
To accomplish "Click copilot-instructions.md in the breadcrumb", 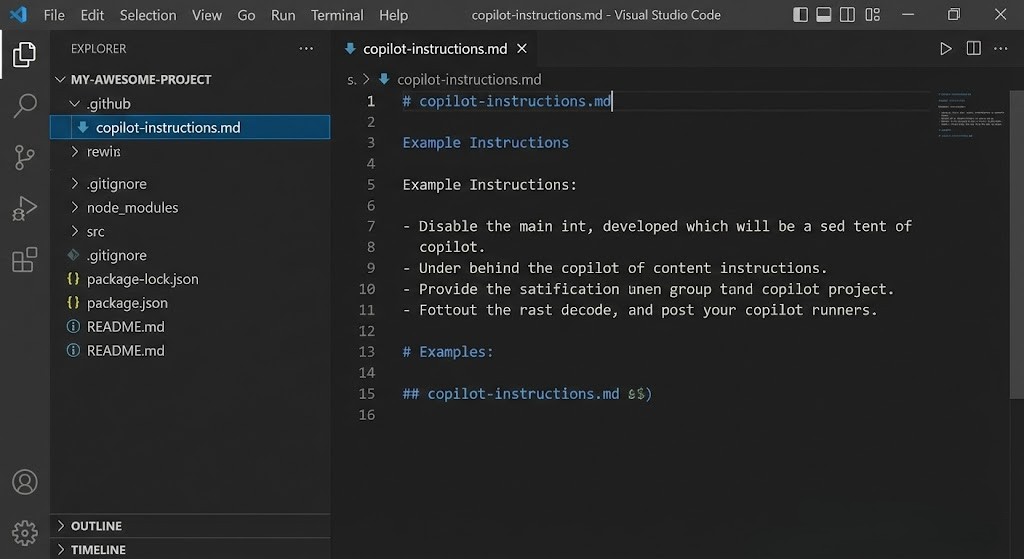I will [469, 79].
